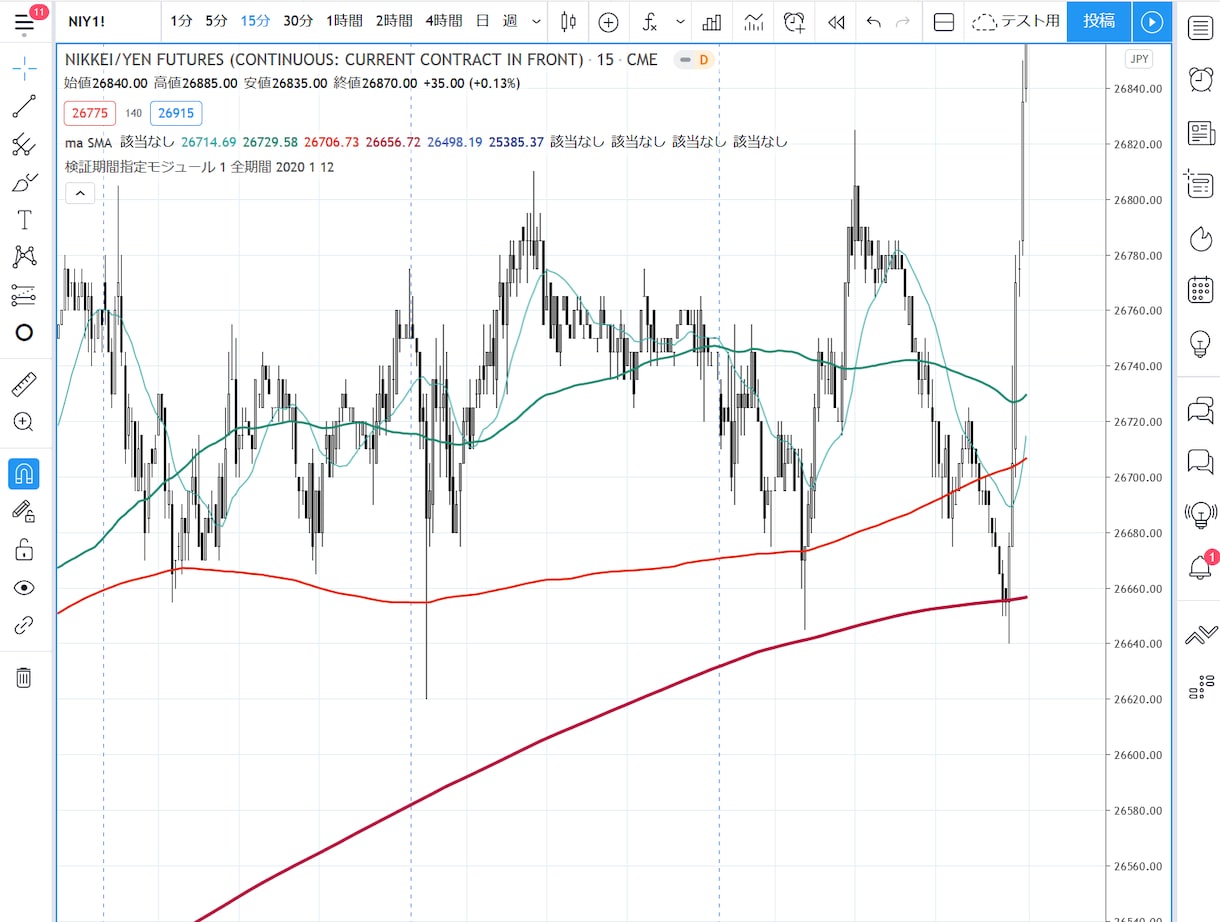The height and width of the screenshot is (922, 1220).
Task: Open the indicator templates dropdown arrow
Action: point(681,22)
